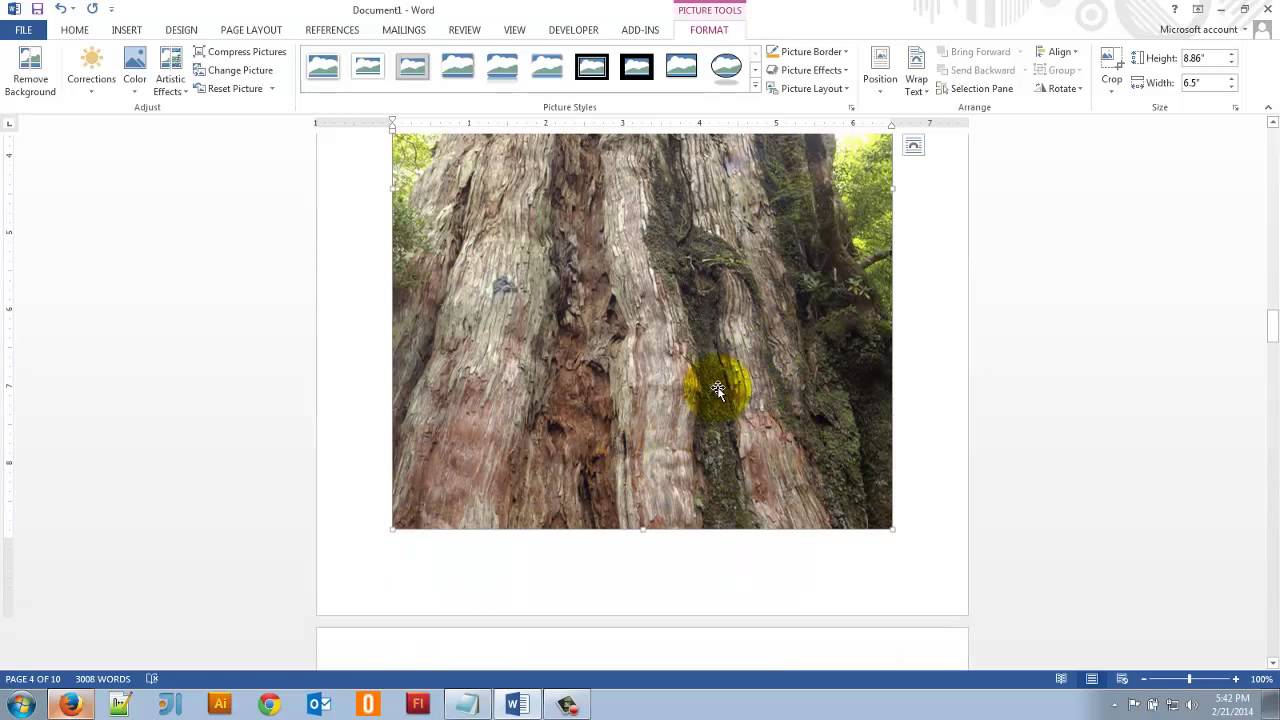
Task: Increase picture height with stepper
Action: pyautogui.click(x=1232, y=54)
